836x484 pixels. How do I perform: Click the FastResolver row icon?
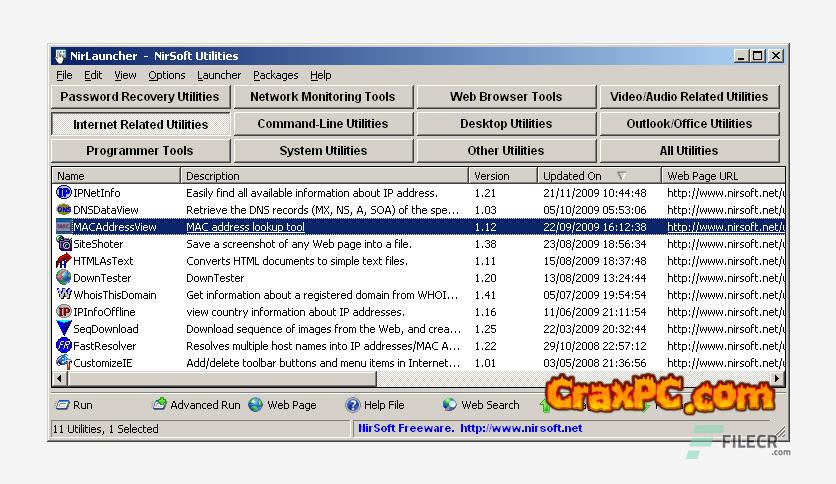(x=63, y=345)
